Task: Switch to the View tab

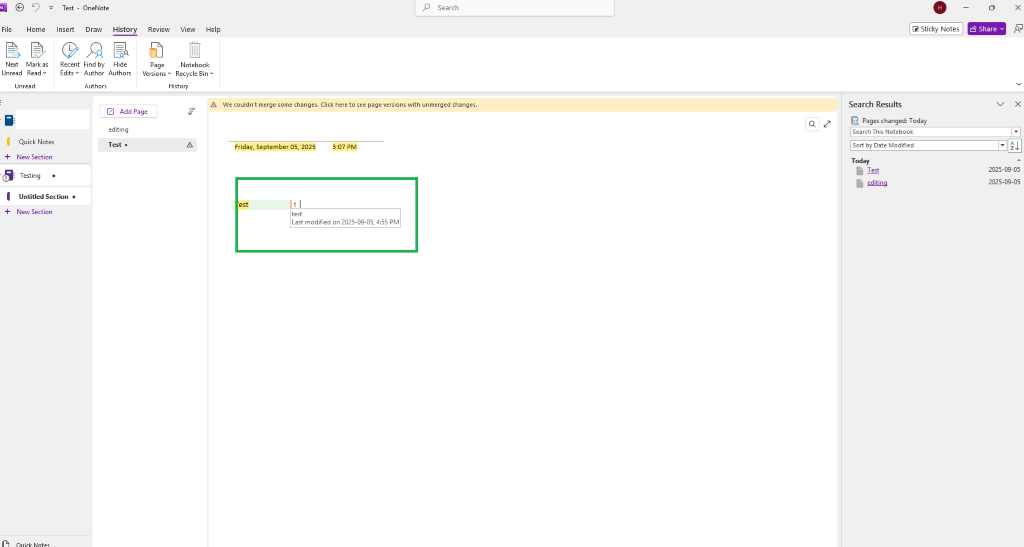Action: (x=187, y=29)
